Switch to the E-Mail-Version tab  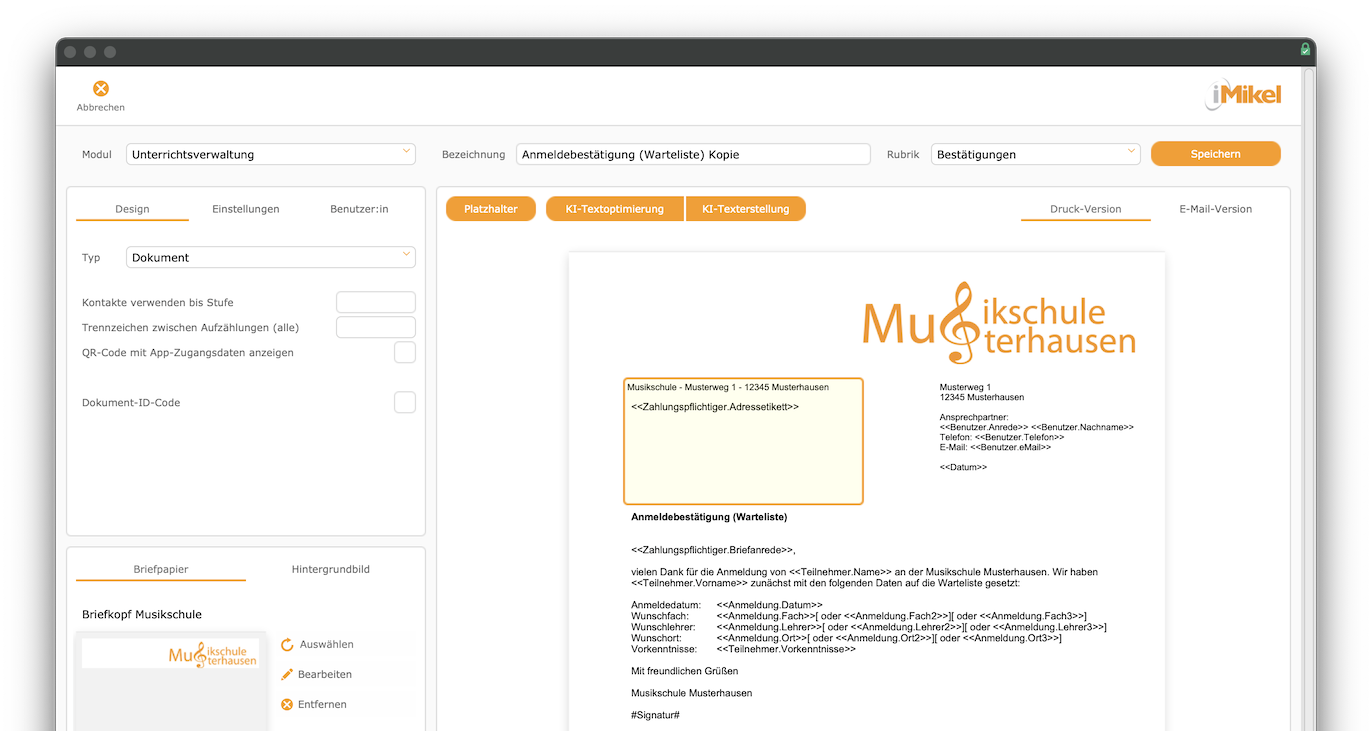1215,209
